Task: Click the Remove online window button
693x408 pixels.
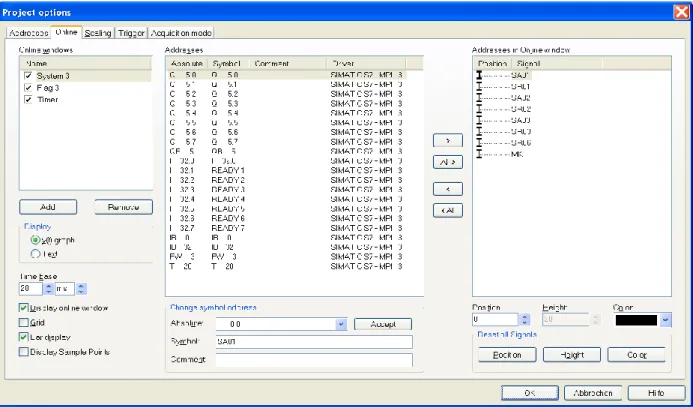Action: click(x=123, y=207)
